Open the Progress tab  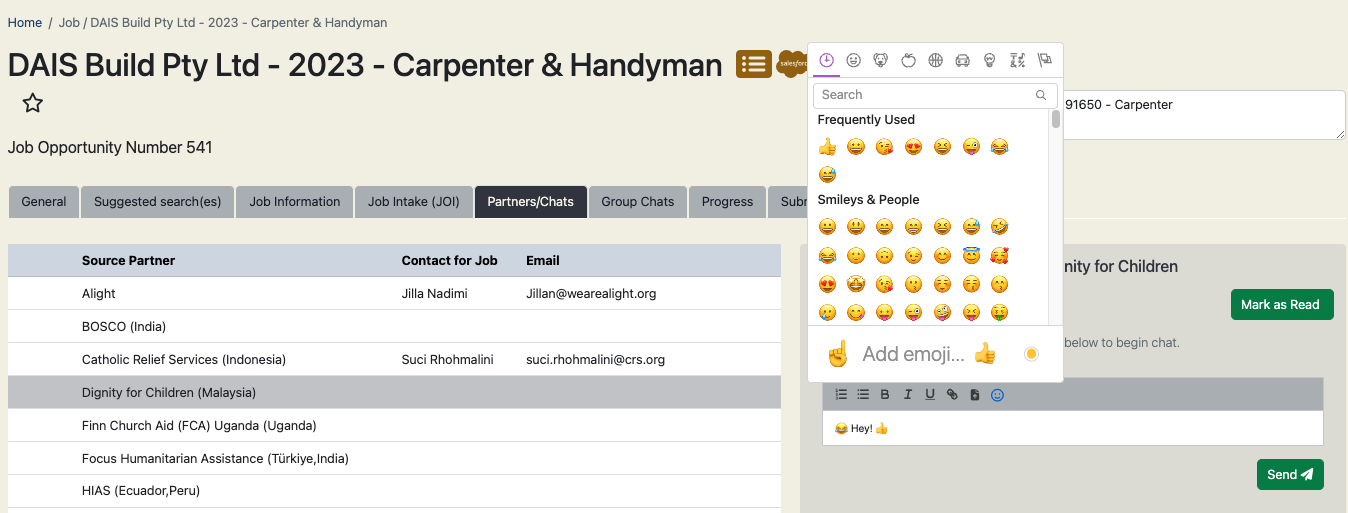coord(727,202)
